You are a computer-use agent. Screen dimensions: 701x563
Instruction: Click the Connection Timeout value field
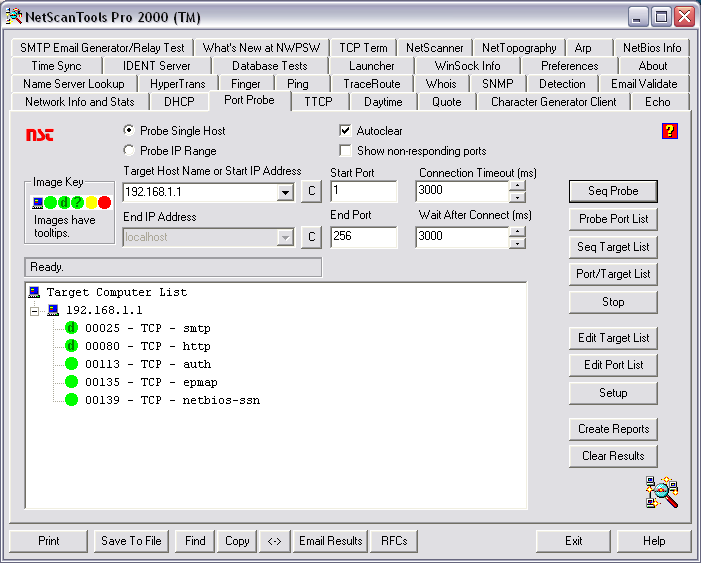click(x=463, y=191)
